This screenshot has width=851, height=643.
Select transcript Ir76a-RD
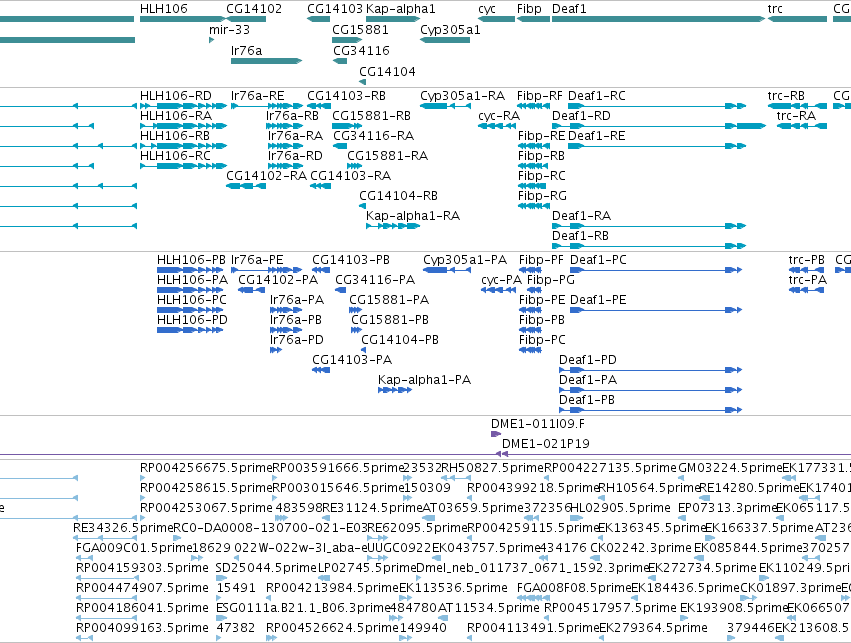(285, 166)
